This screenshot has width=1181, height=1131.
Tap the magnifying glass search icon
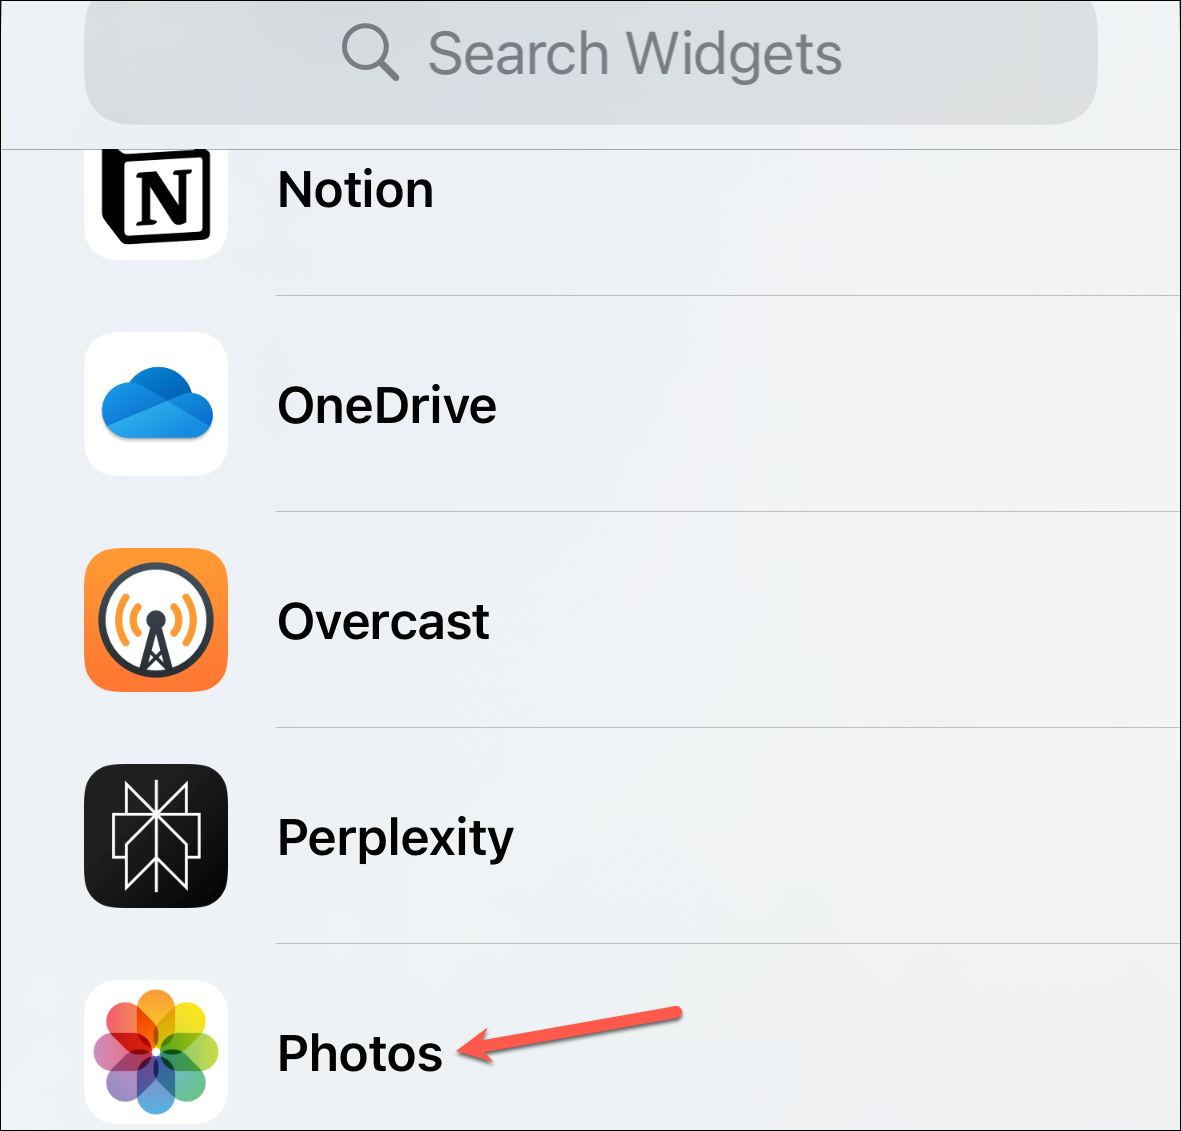click(370, 52)
